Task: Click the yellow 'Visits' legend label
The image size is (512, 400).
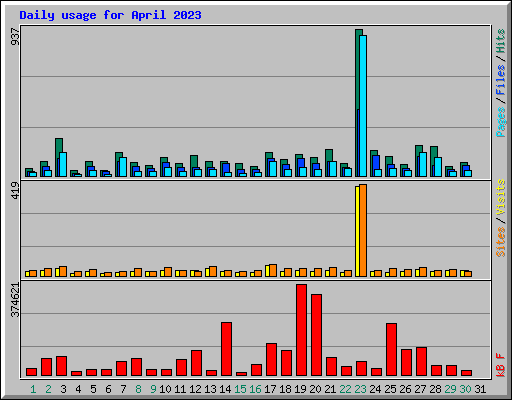Action: click(x=501, y=198)
